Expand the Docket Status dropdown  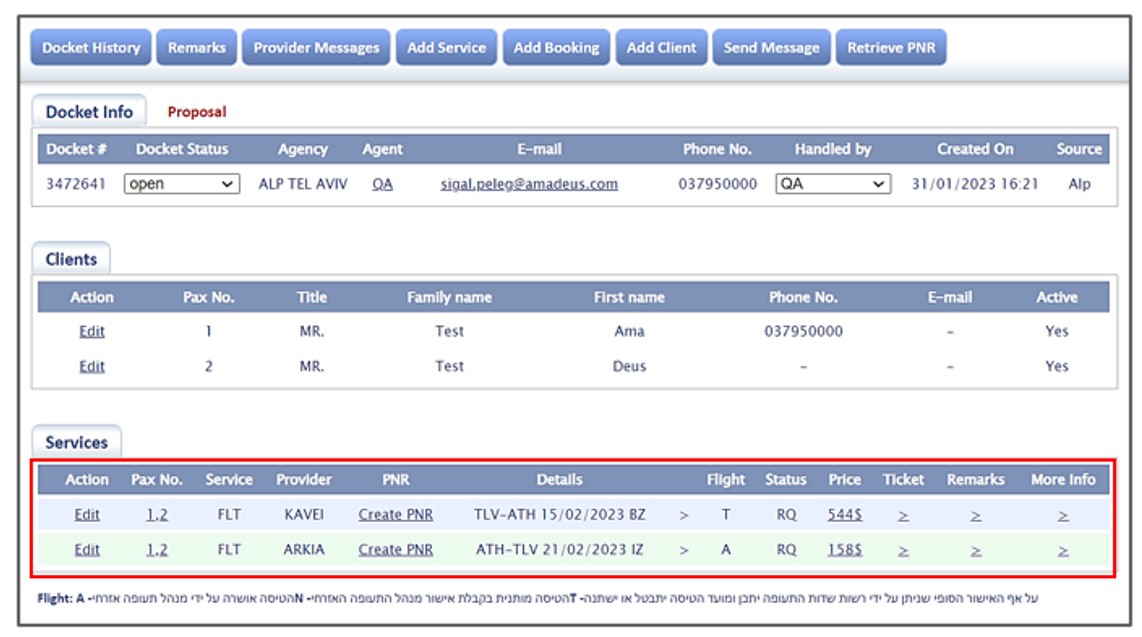tap(181, 184)
